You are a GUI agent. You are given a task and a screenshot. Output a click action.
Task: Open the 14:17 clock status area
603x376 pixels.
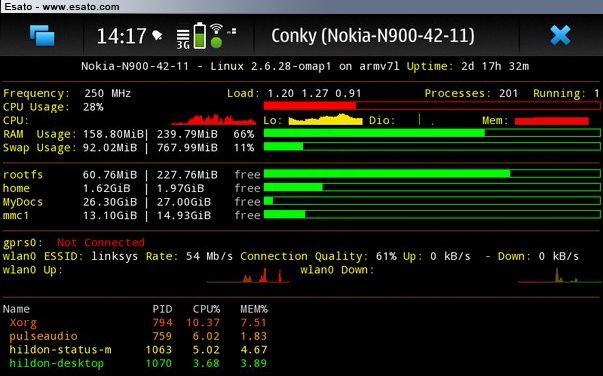click(122, 36)
